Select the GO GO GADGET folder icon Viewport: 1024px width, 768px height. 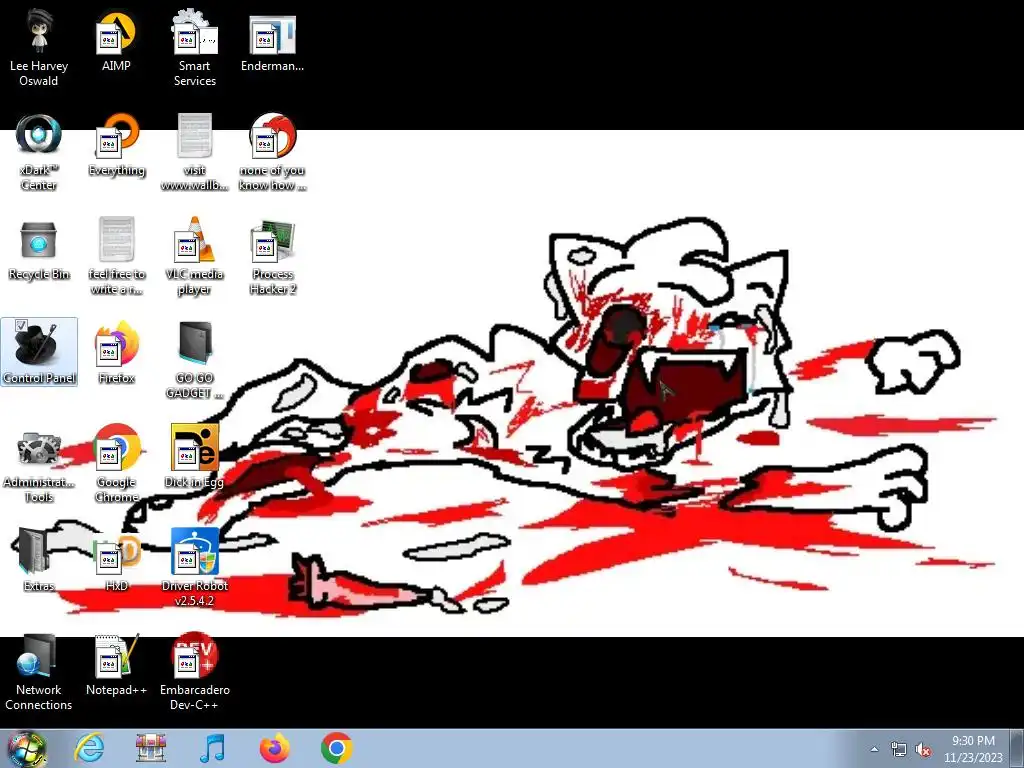195,360
